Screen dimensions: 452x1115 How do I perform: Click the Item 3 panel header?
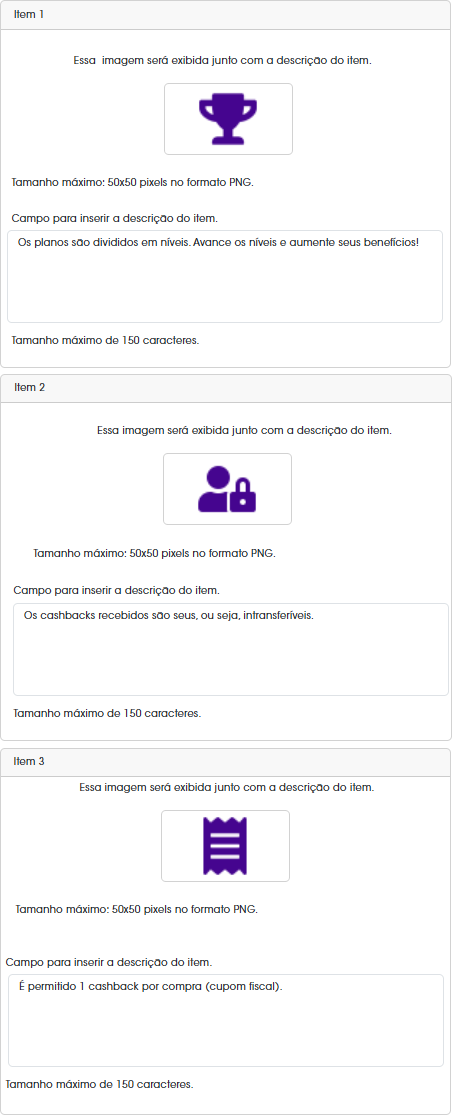click(x=226, y=762)
